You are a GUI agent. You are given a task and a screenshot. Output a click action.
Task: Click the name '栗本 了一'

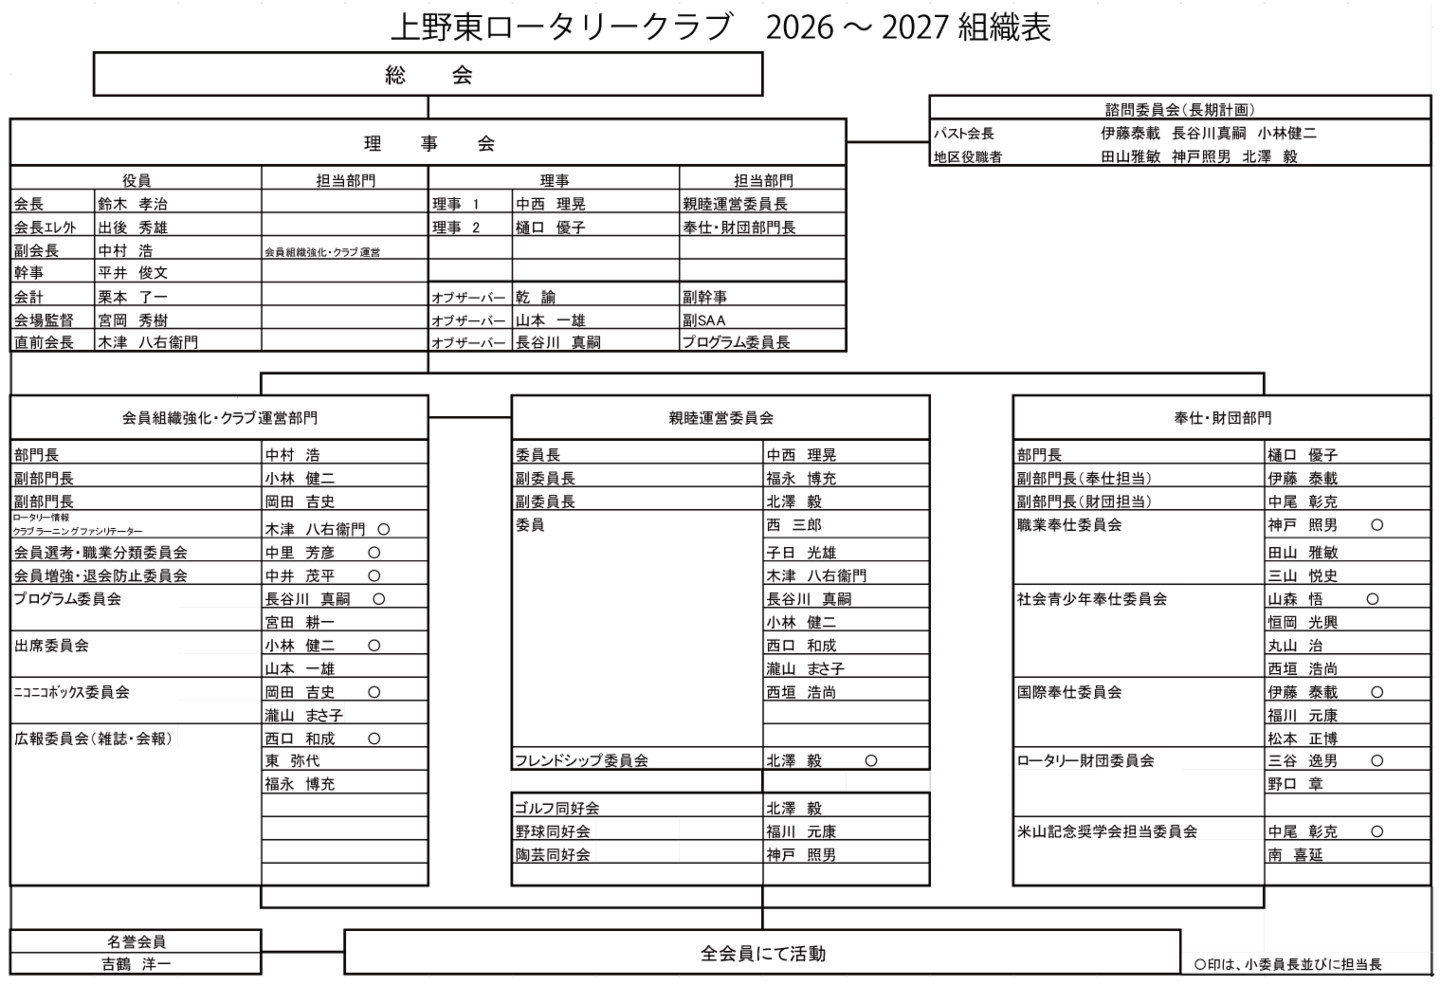tap(133, 297)
